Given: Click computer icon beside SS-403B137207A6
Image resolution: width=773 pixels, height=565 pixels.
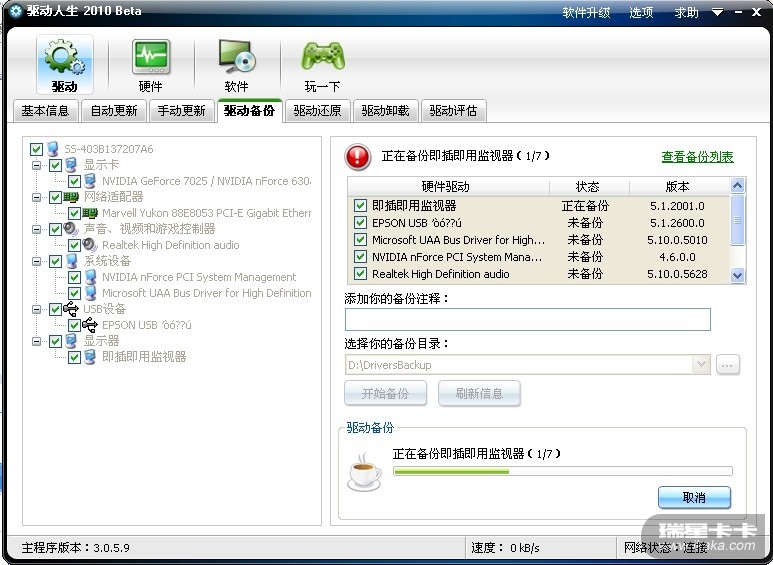Looking at the screenshot, I should click(53, 149).
